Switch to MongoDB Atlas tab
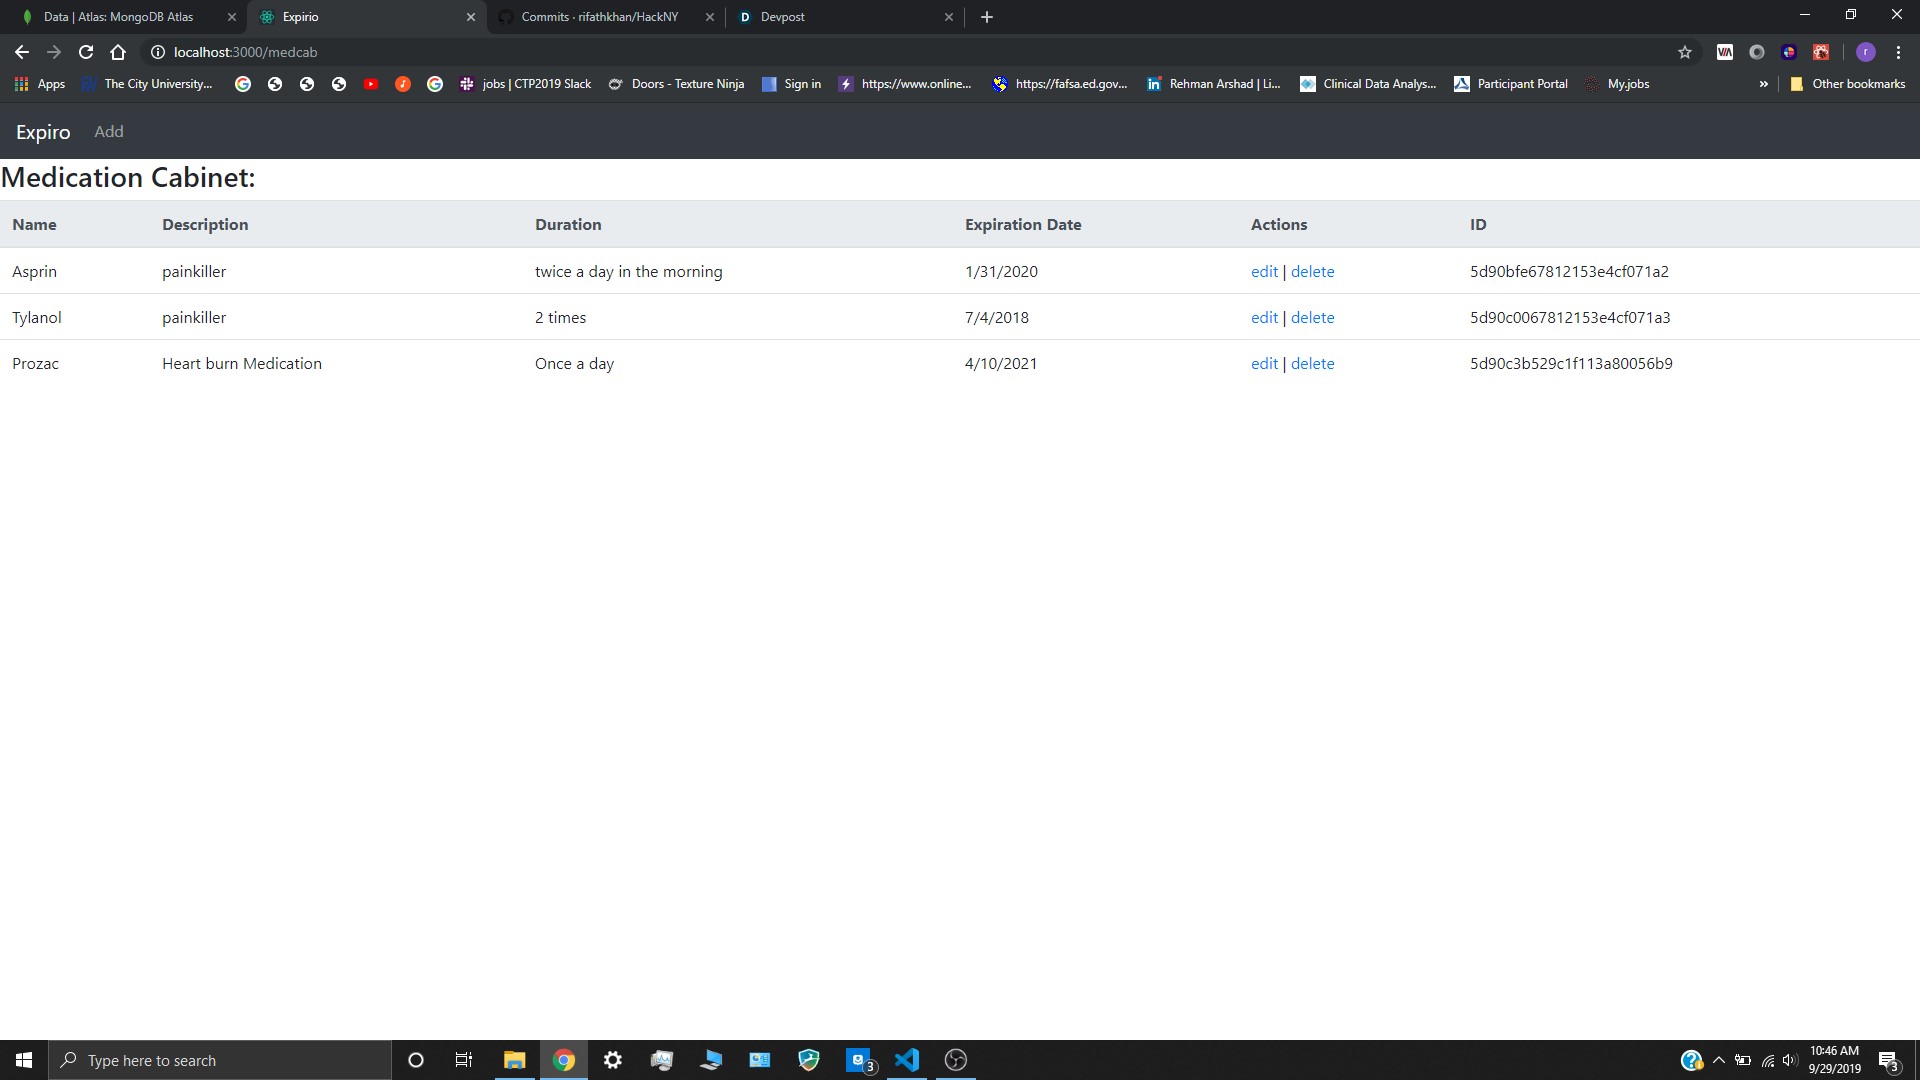The image size is (1920, 1080). click(x=118, y=17)
